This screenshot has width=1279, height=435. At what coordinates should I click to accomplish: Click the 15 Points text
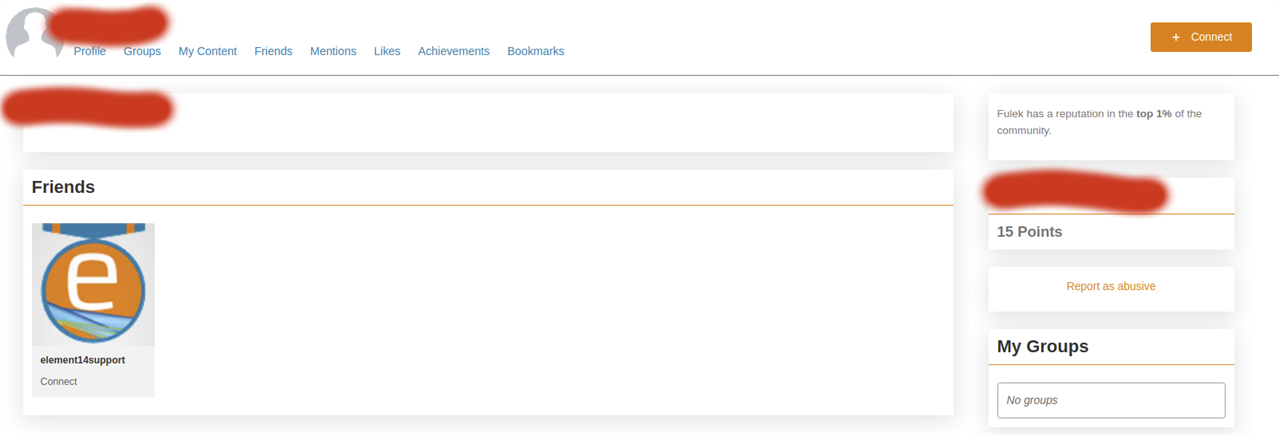(x=1030, y=232)
